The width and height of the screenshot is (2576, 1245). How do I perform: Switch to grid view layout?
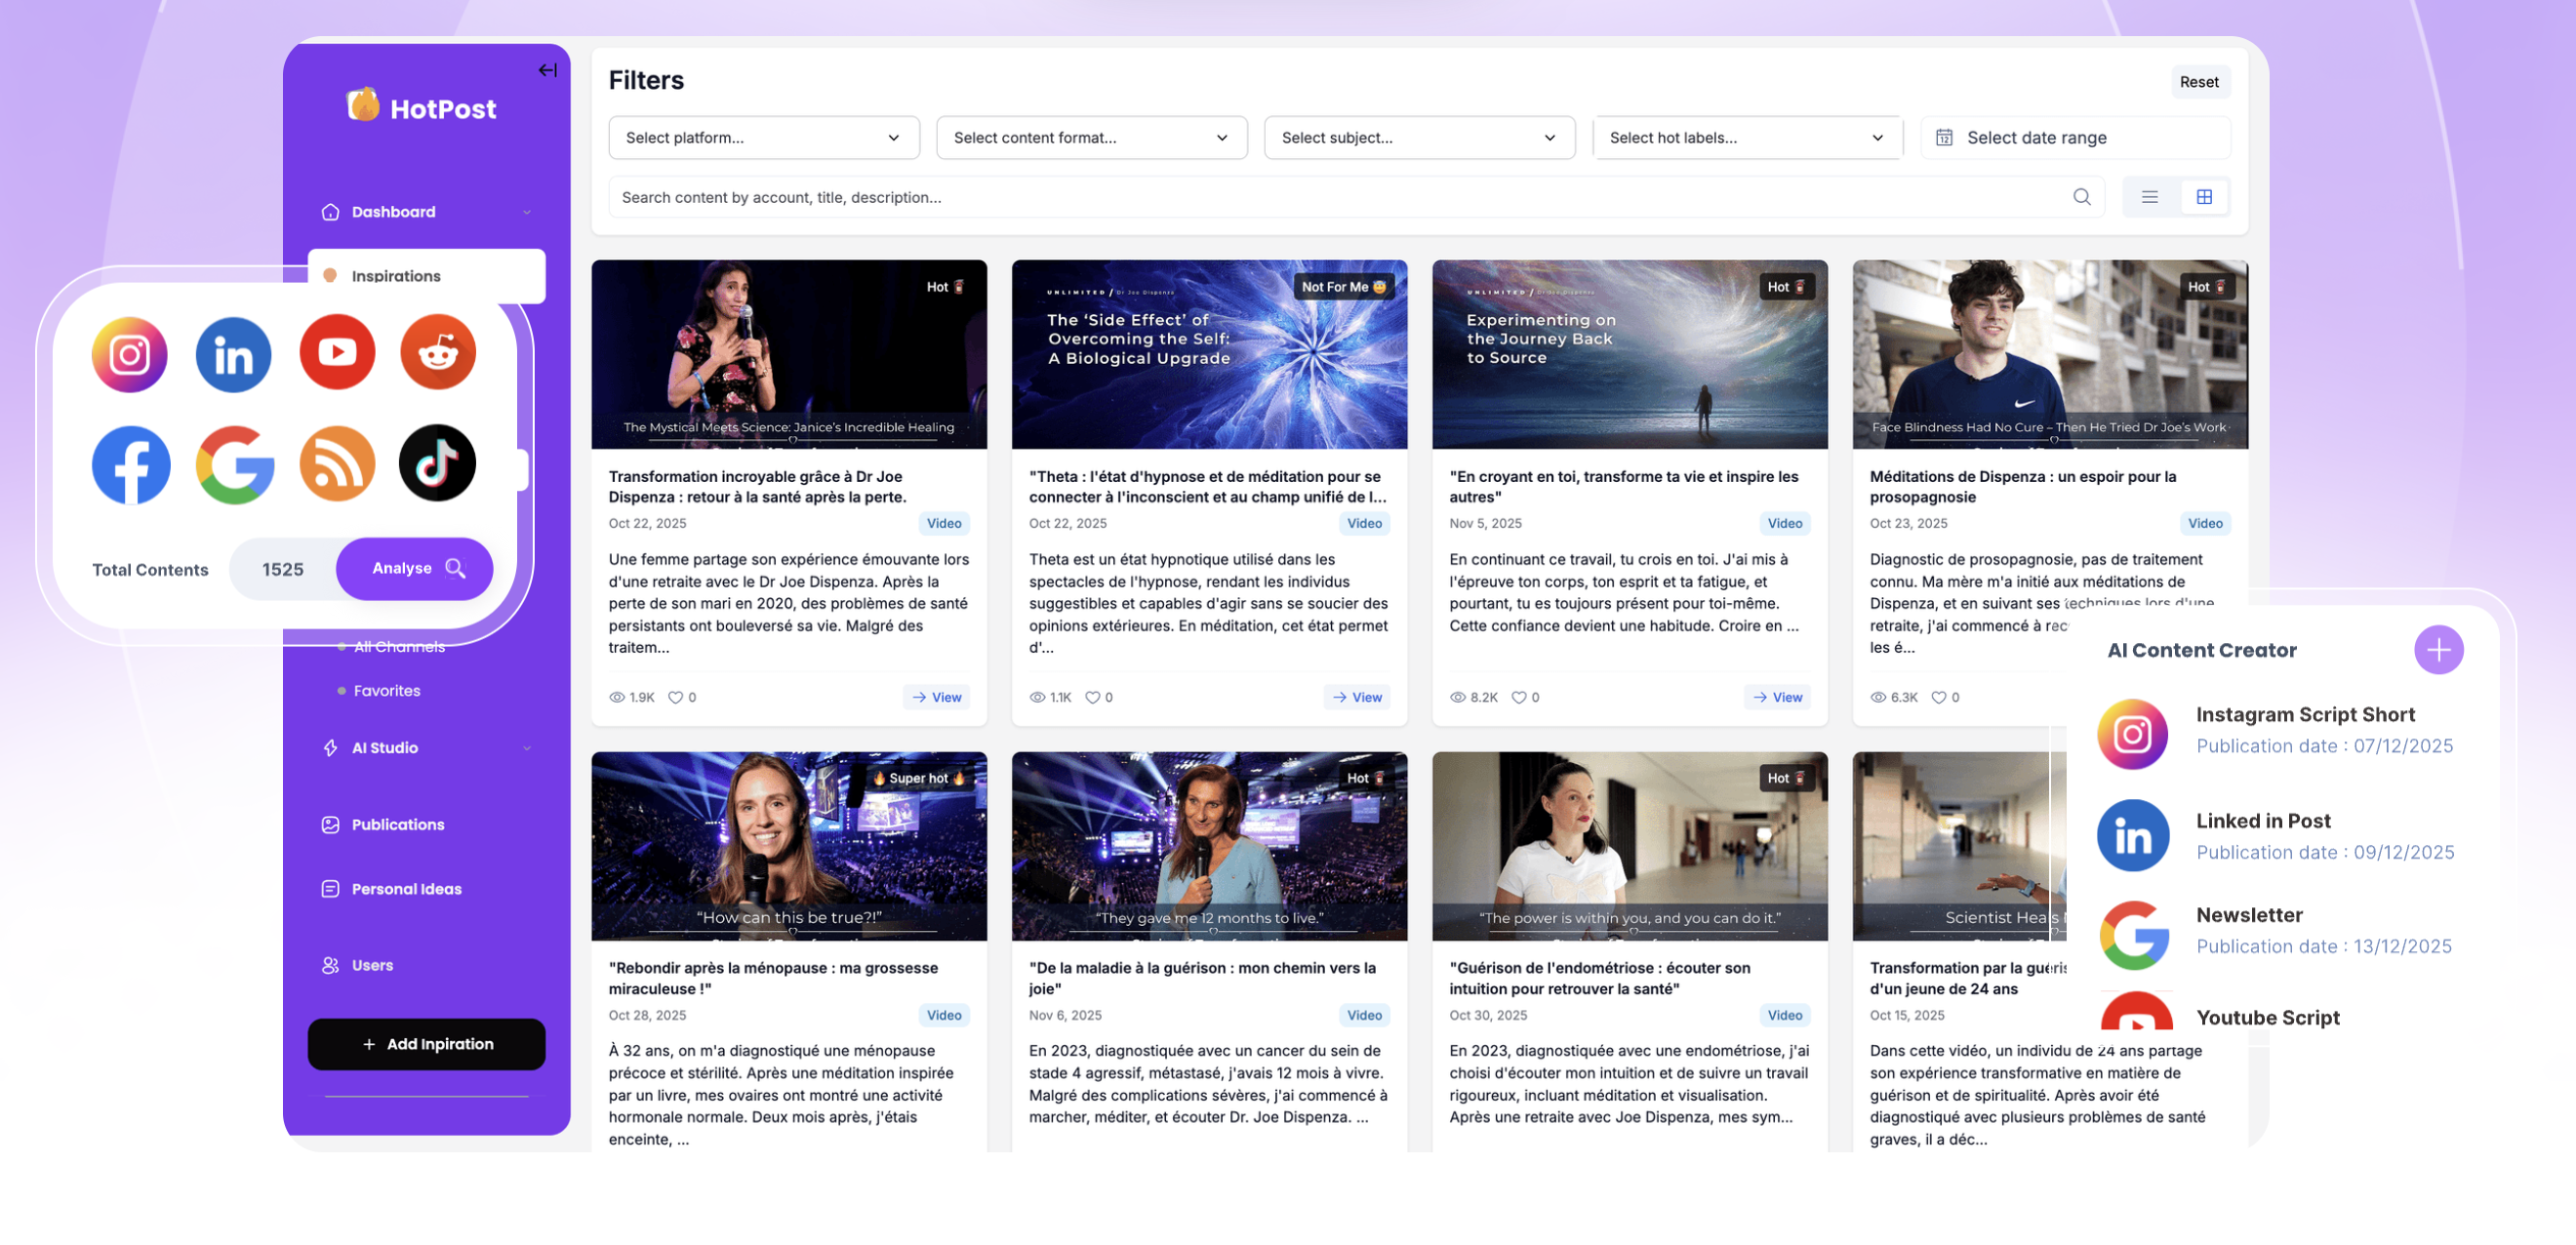(x=2203, y=197)
